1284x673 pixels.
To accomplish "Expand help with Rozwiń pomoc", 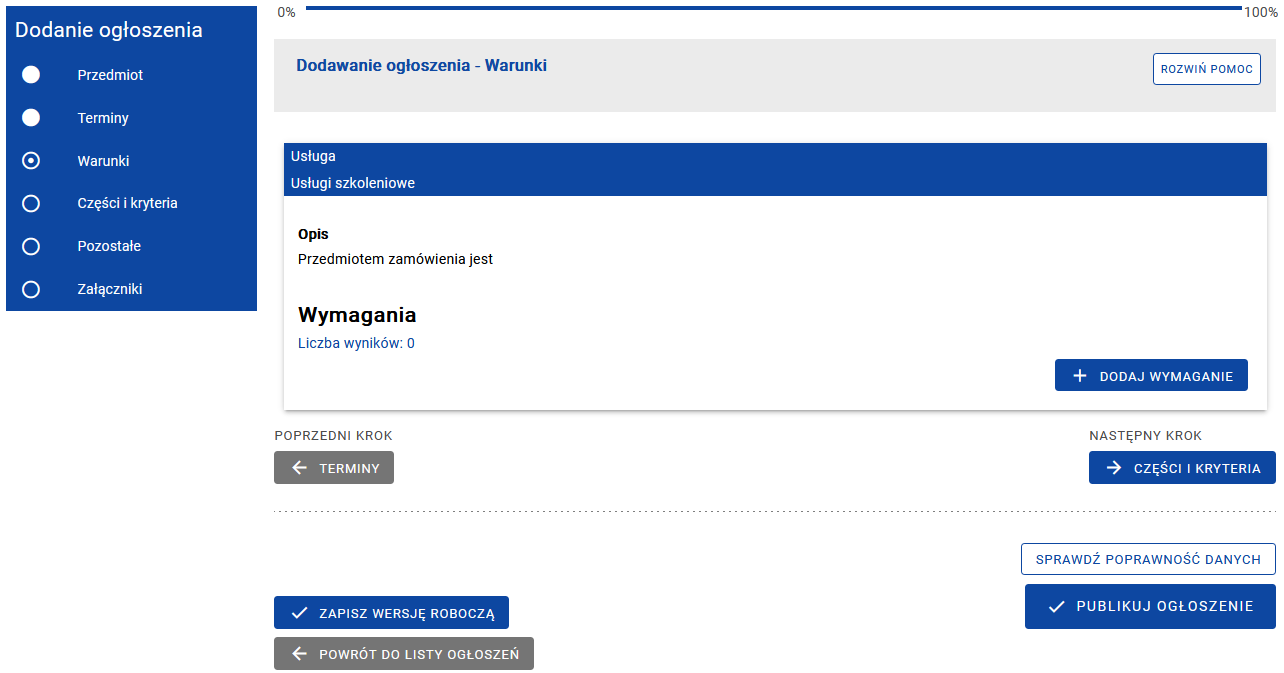I will pos(1206,69).
